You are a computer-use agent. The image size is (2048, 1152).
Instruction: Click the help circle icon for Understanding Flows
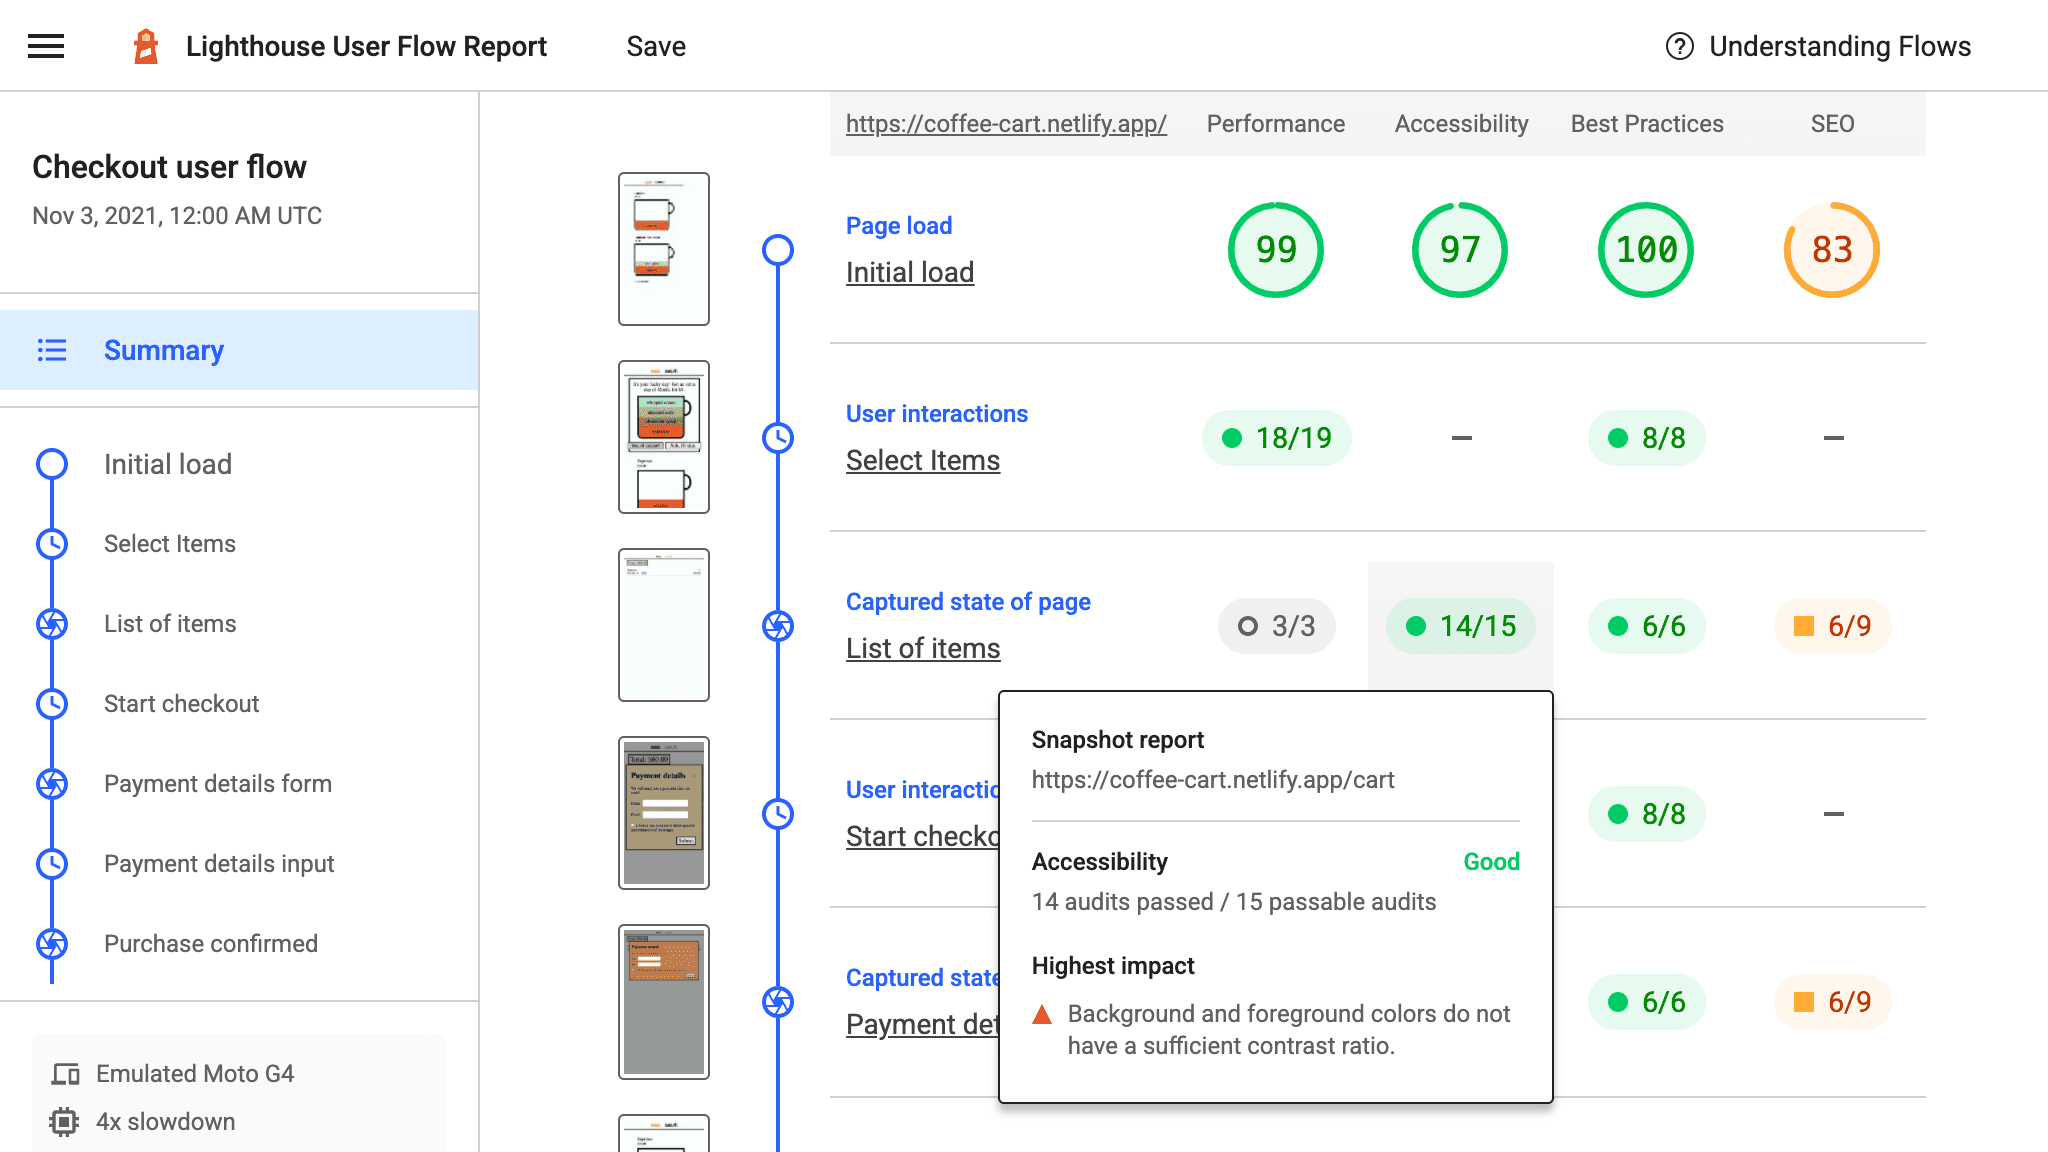pos(1677,46)
